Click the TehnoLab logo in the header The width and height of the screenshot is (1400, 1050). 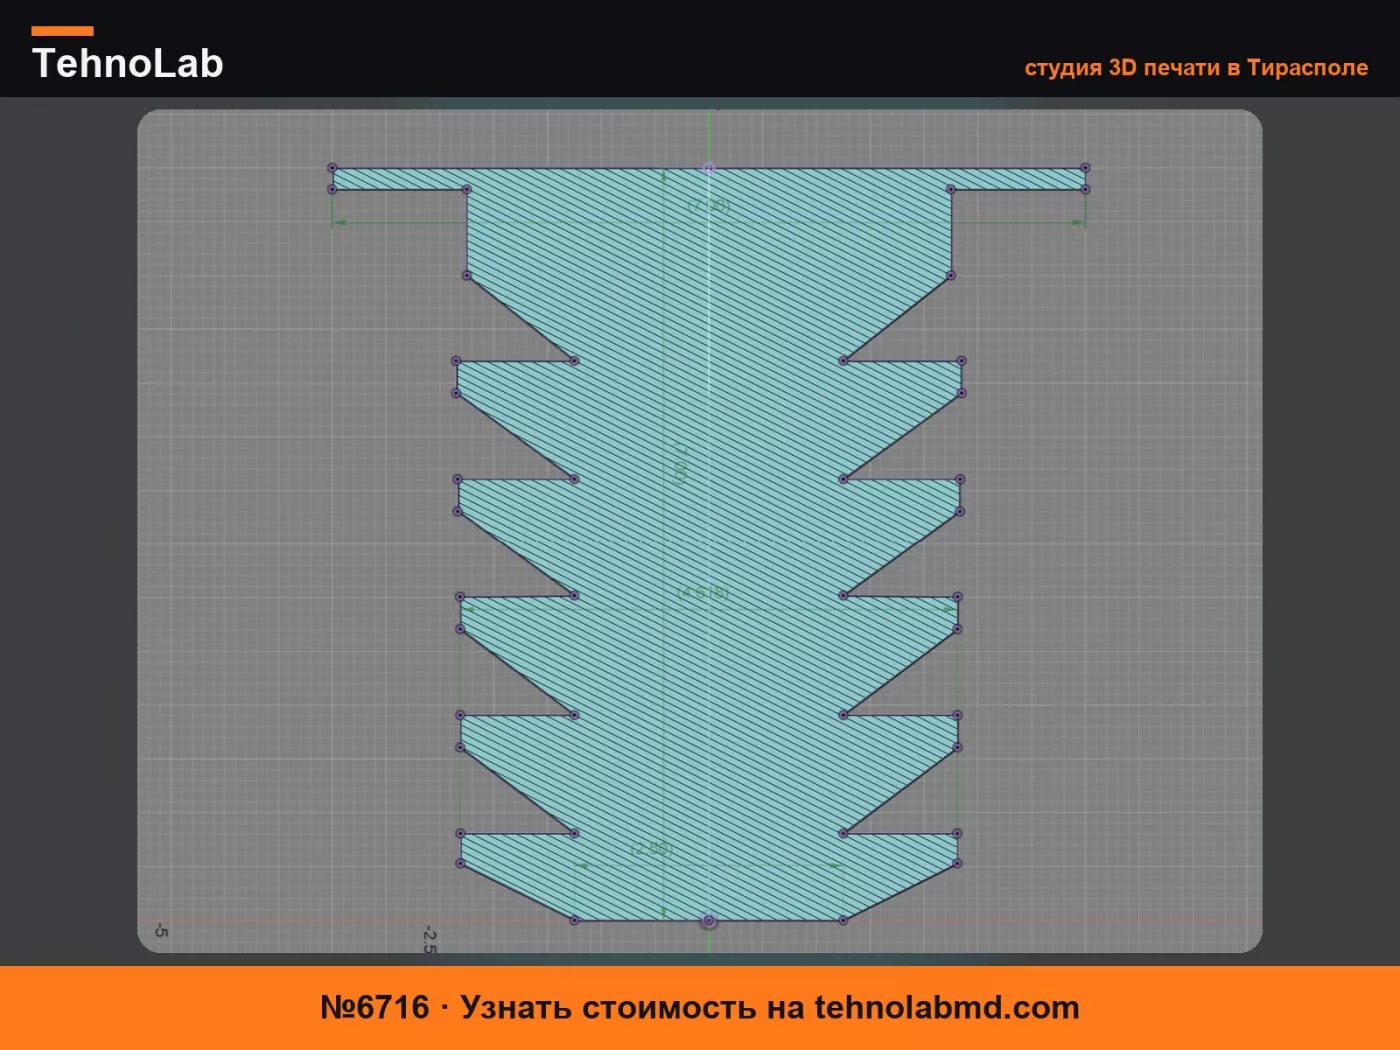pyautogui.click(x=127, y=55)
